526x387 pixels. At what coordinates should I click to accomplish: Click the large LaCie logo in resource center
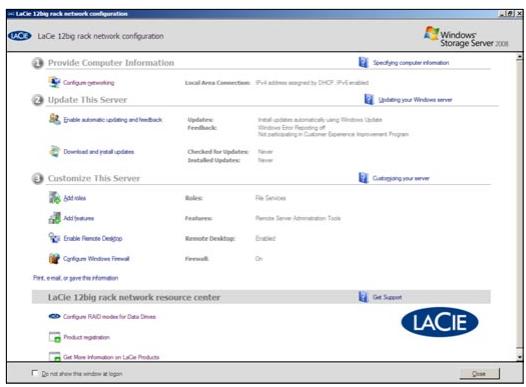[x=439, y=322]
